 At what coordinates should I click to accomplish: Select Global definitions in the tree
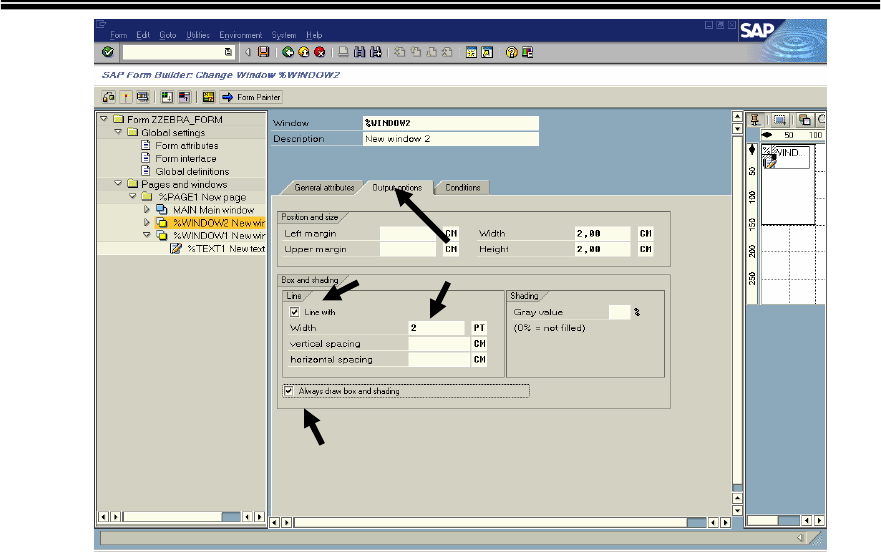pos(192,171)
